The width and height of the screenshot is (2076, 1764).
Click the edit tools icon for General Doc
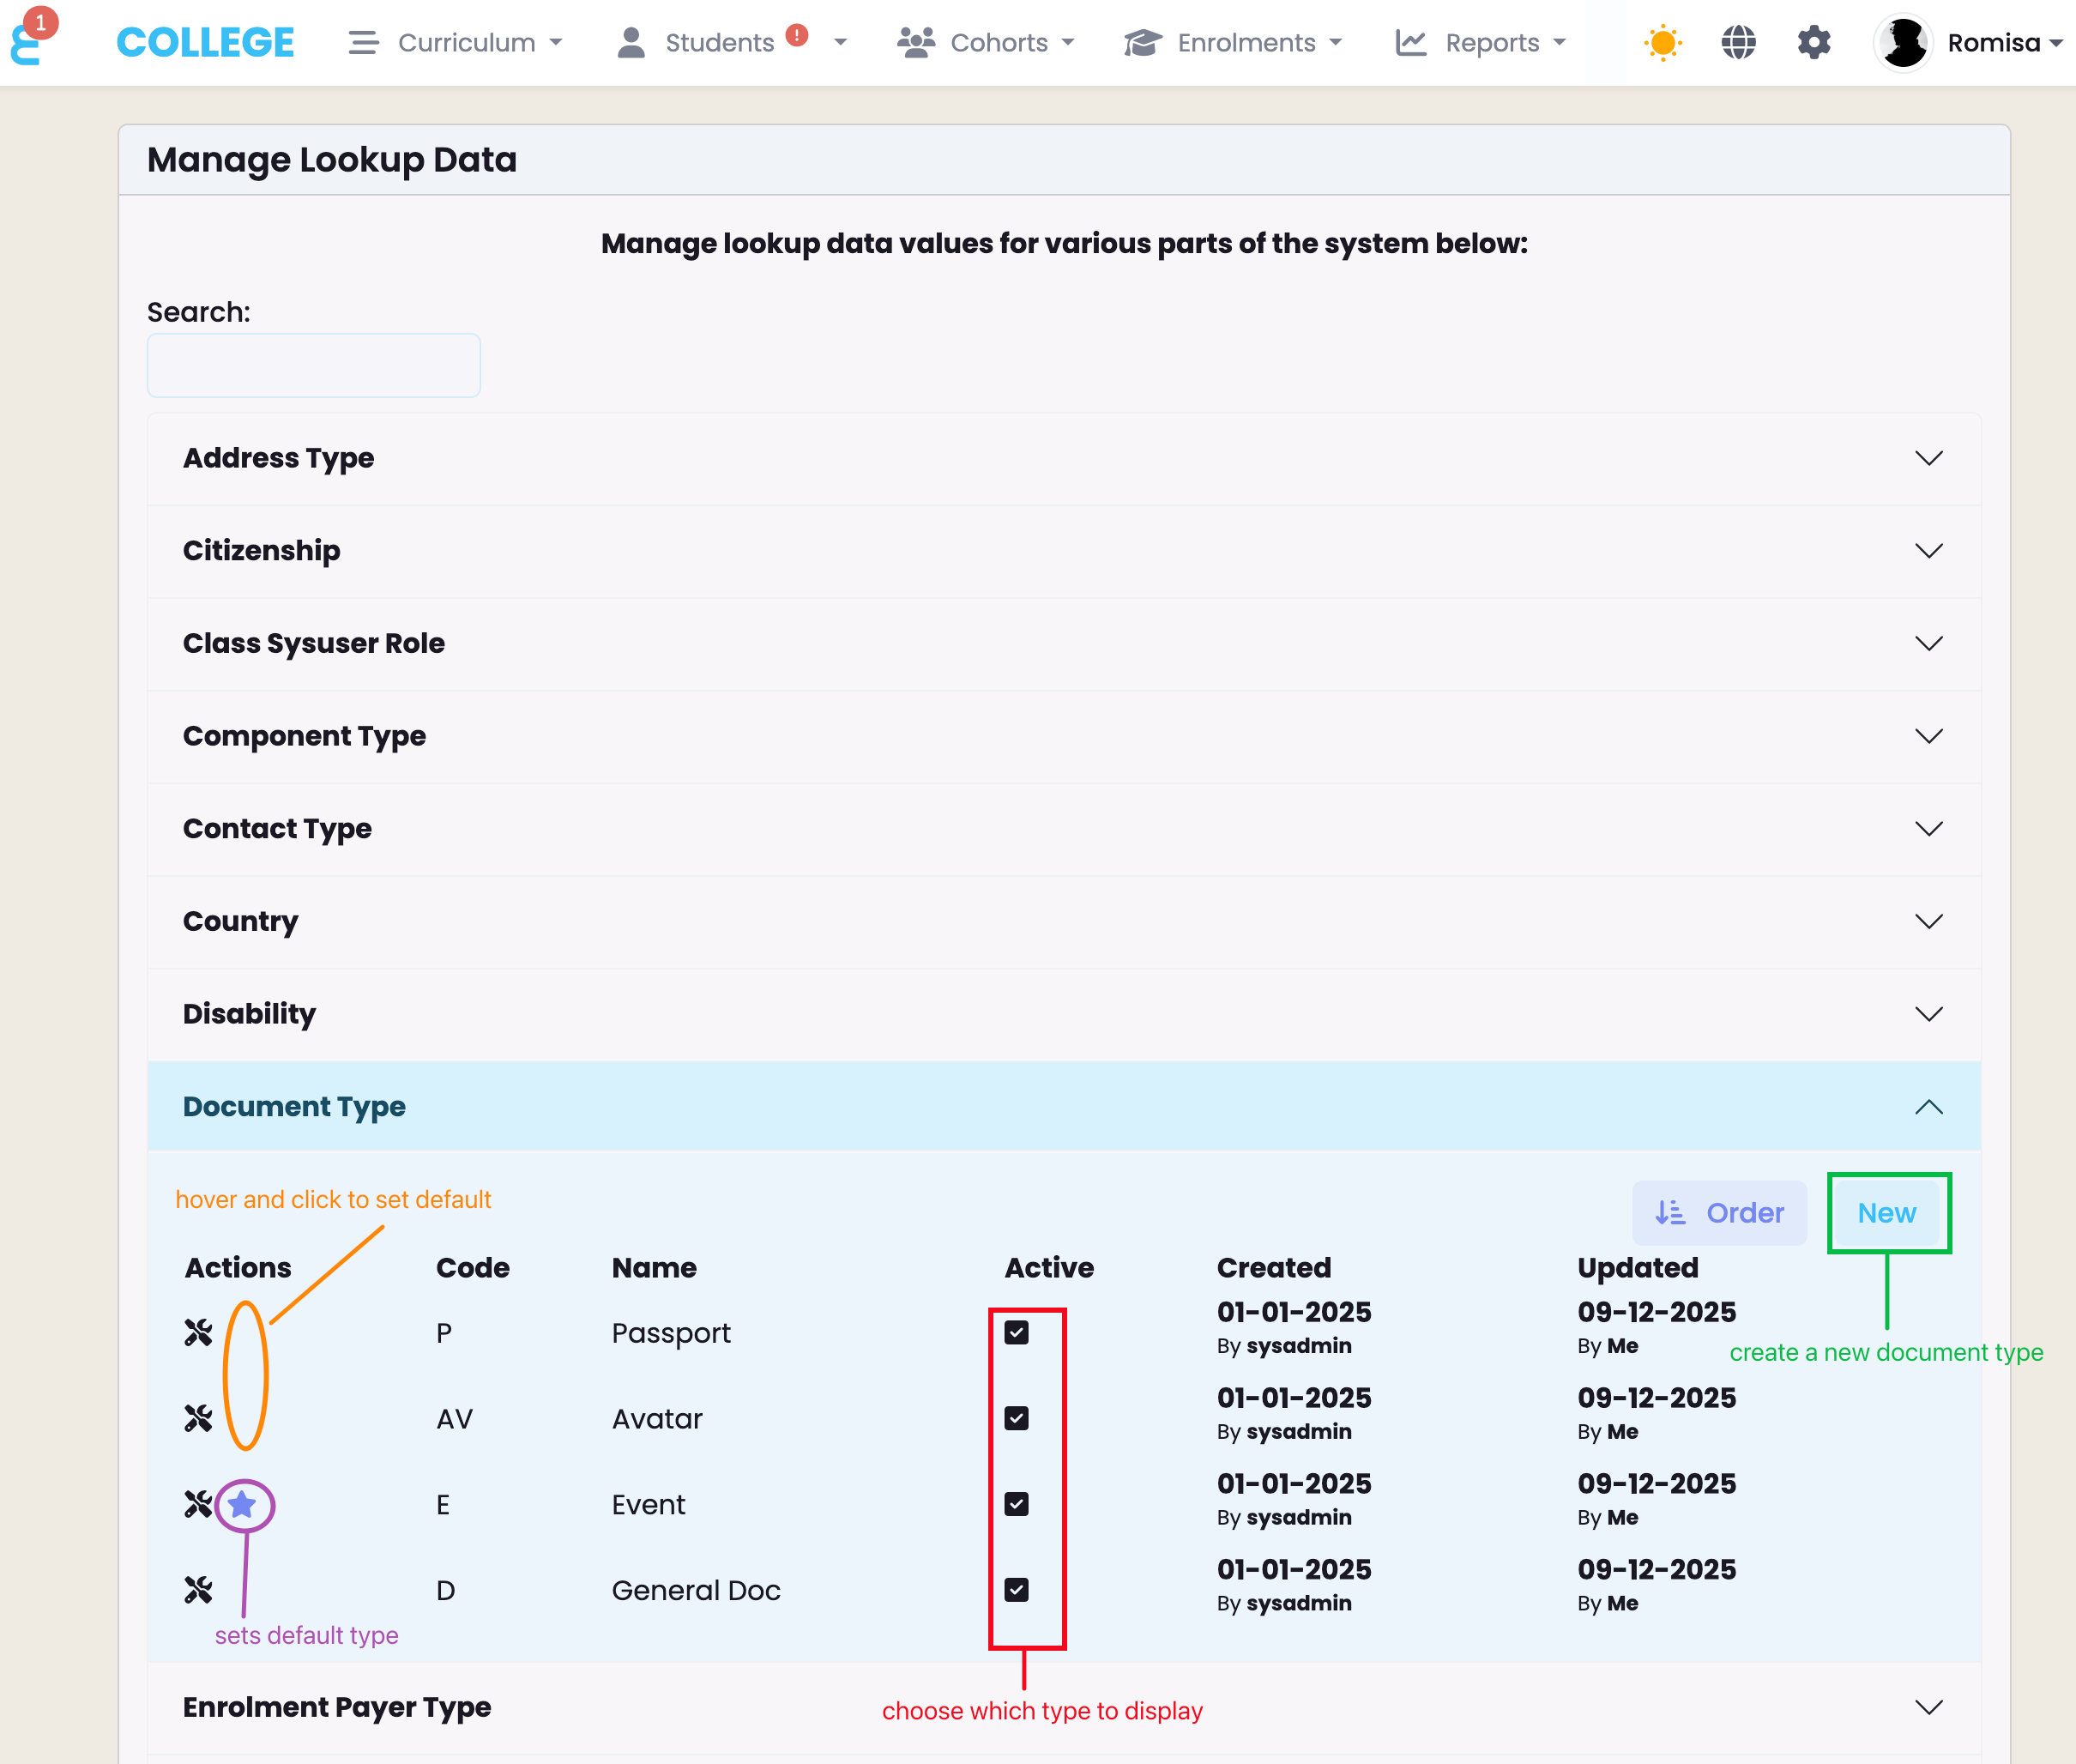point(198,1589)
